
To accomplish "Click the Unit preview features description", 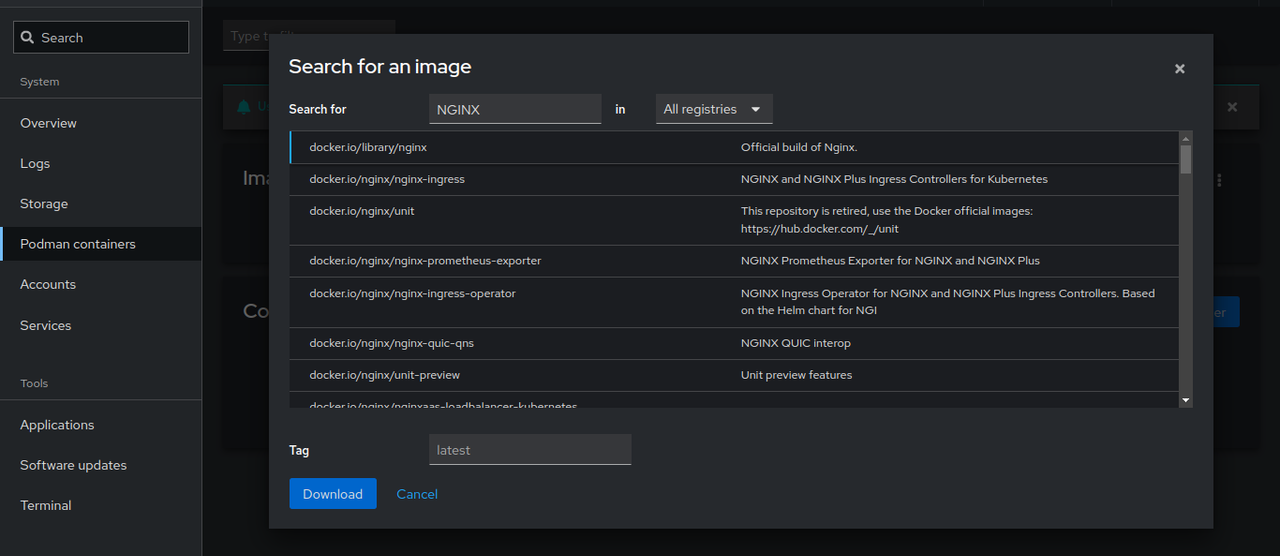I will pyautogui.click(x=796, y=375).
